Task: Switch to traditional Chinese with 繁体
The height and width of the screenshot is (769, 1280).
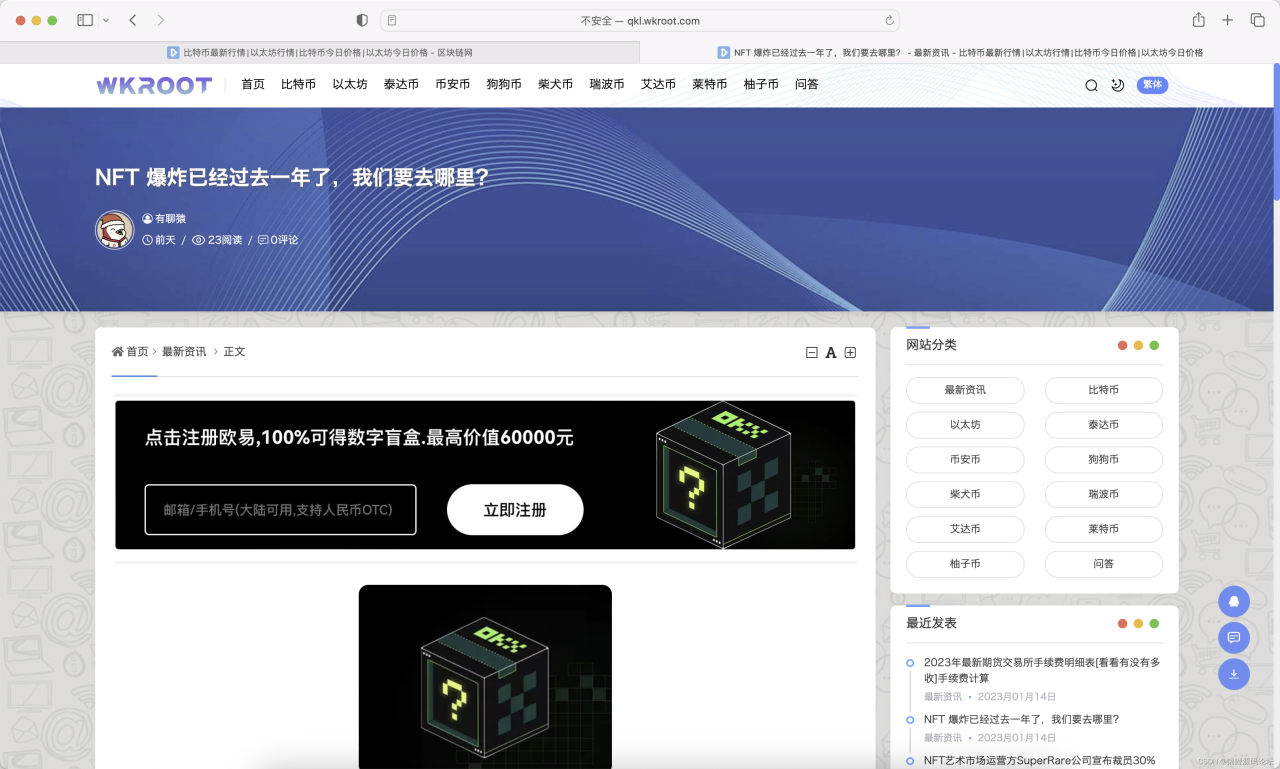Action: coord(1152,85)
